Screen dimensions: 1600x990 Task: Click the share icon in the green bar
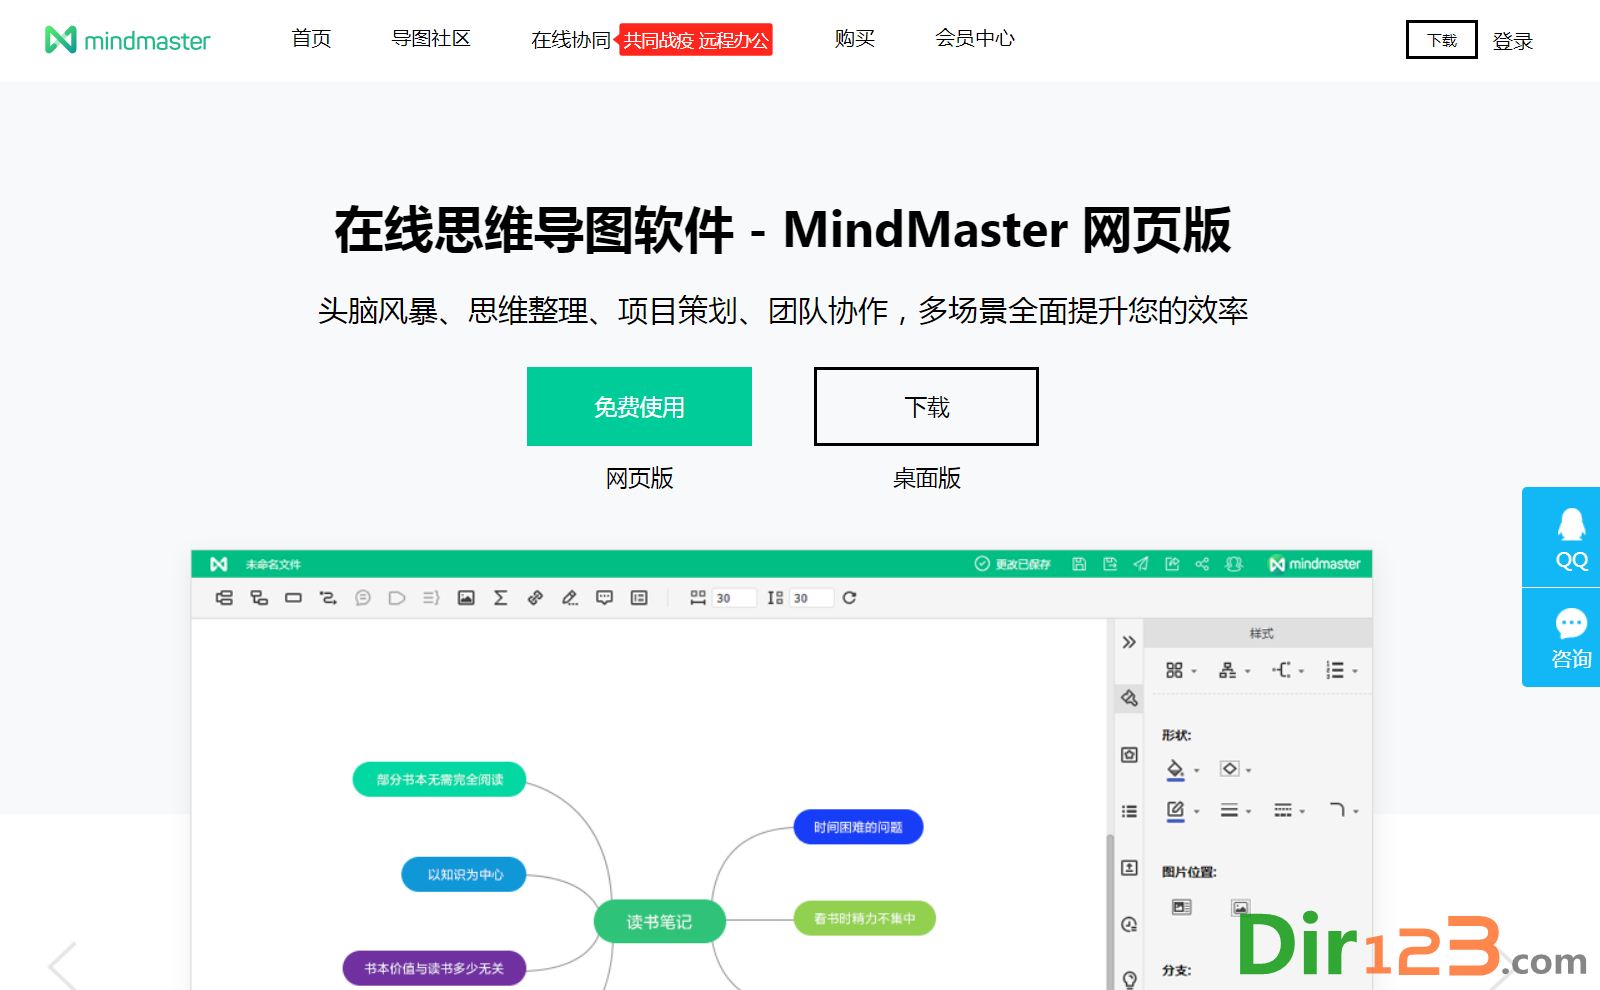[1202, 564]
